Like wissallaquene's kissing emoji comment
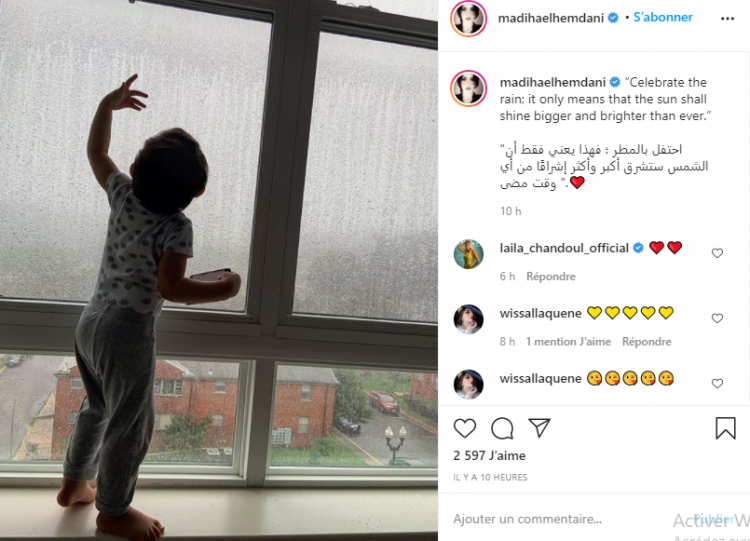The height and width of the screenshot is (541, 750). click(x=717, y=383)
